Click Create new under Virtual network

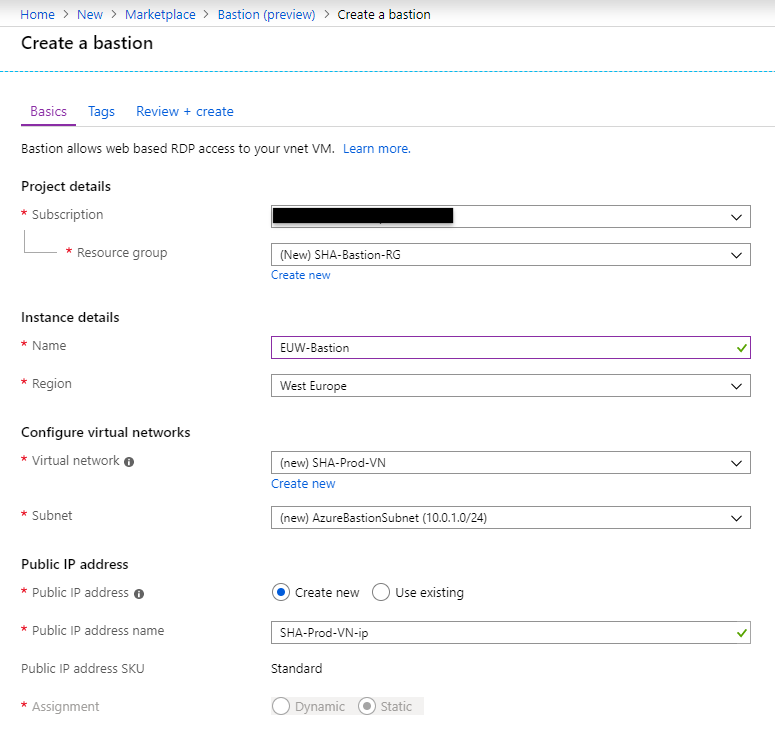coord(303,483)
